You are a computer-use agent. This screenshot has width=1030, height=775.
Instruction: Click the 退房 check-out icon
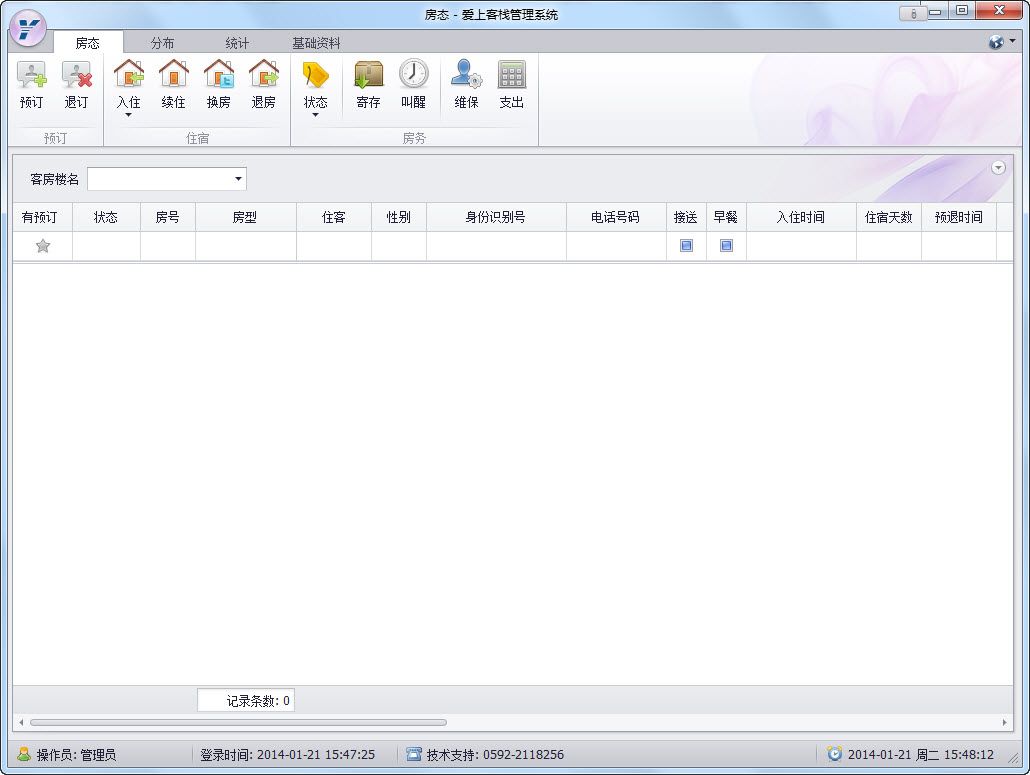[263, 85]
